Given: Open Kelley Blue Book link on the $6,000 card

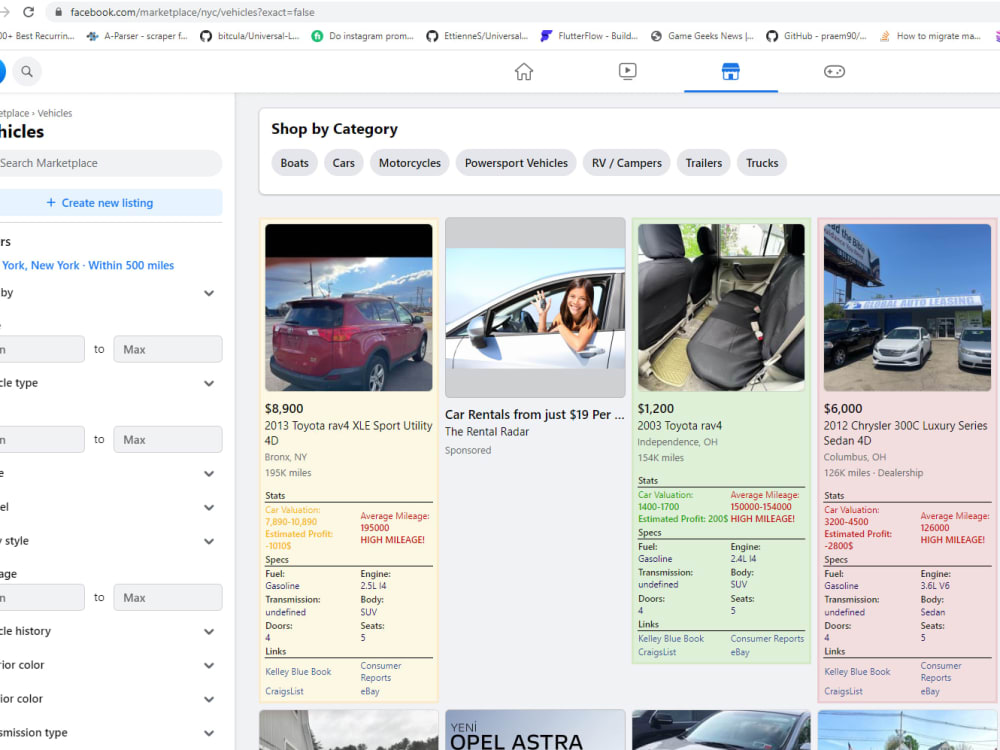Looking at the screenshot, I should pos(857,672).
